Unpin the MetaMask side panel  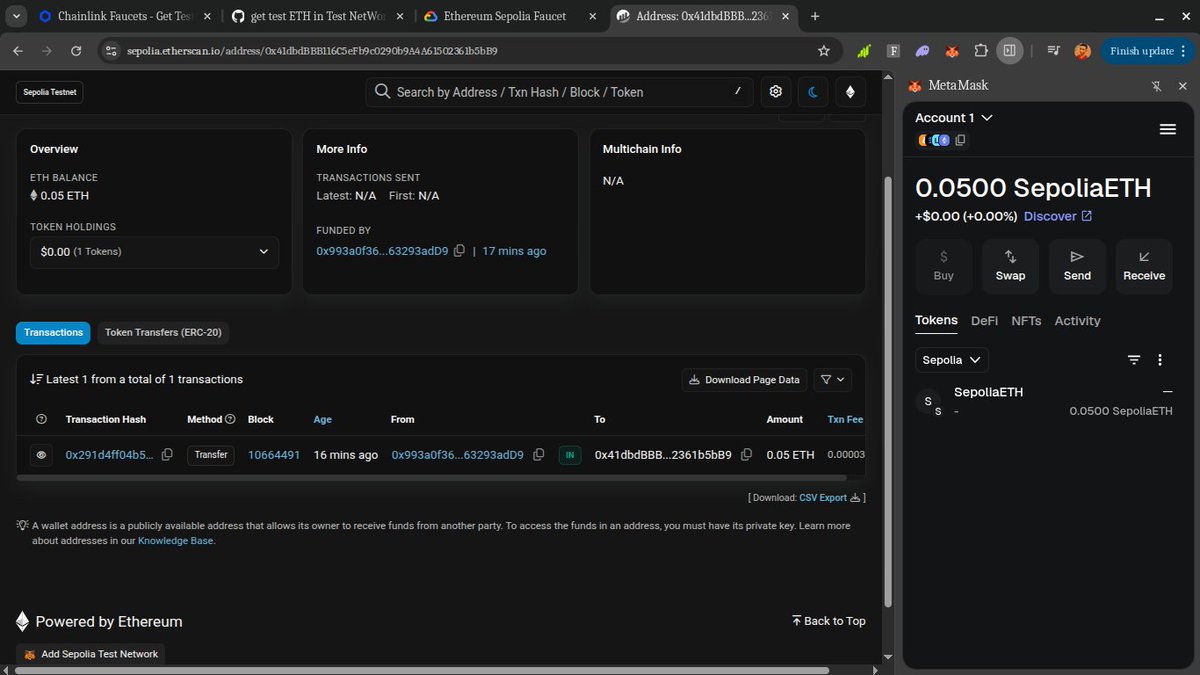tap(1156, 86)
